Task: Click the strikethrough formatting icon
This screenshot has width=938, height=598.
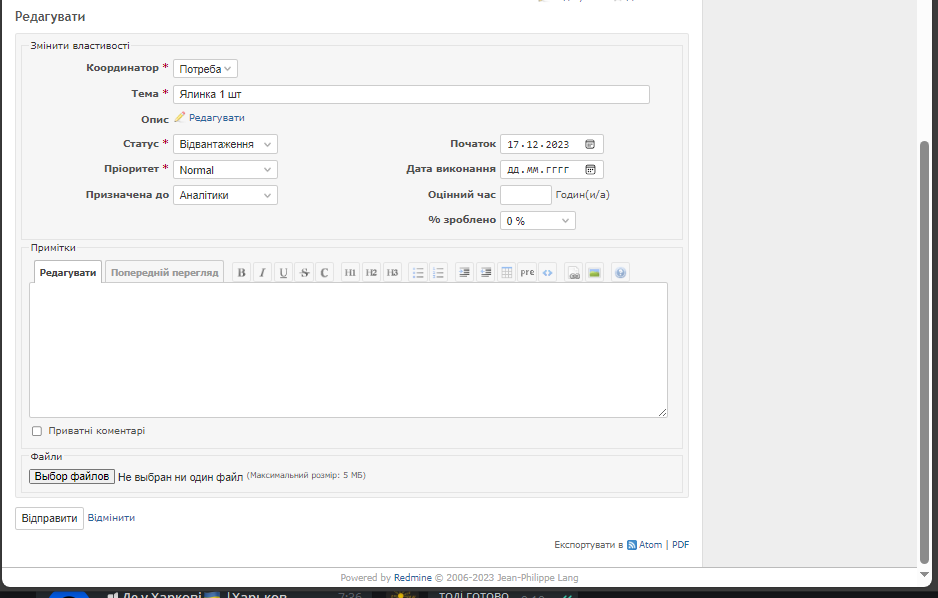Action: tap(304, 272)
